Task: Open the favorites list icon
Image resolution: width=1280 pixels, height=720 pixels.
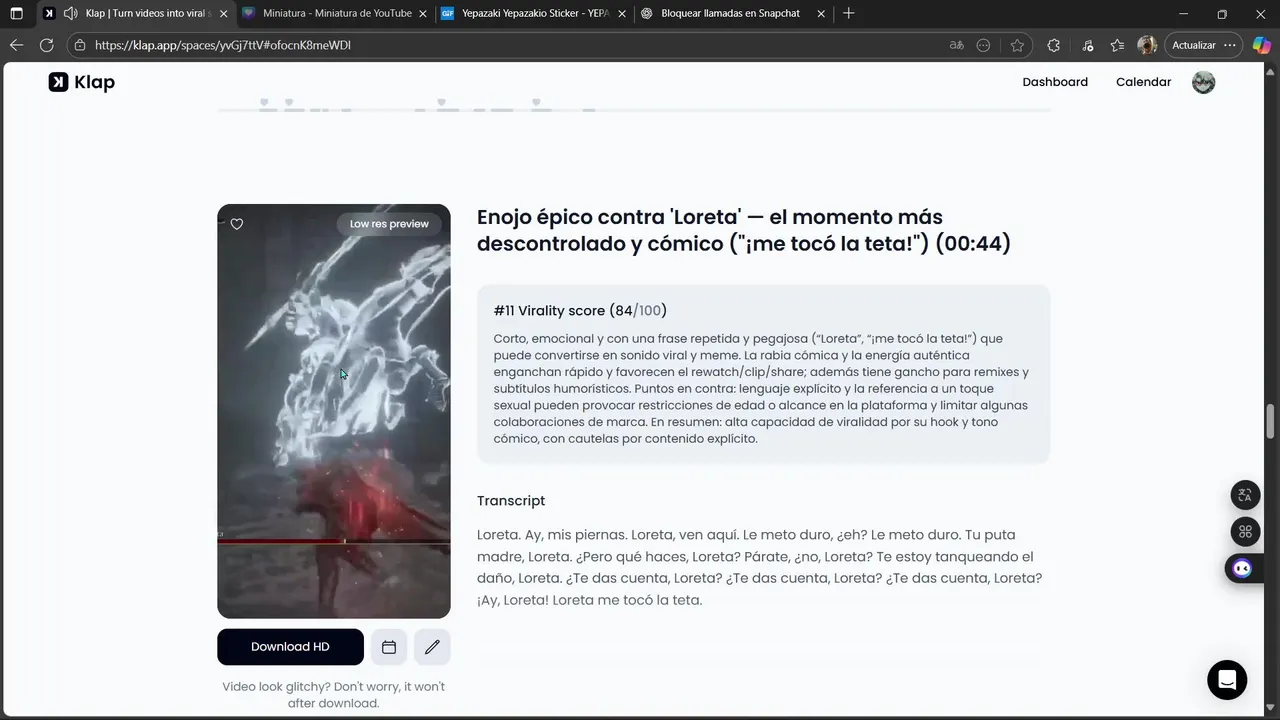Action: click(1117, 45)
